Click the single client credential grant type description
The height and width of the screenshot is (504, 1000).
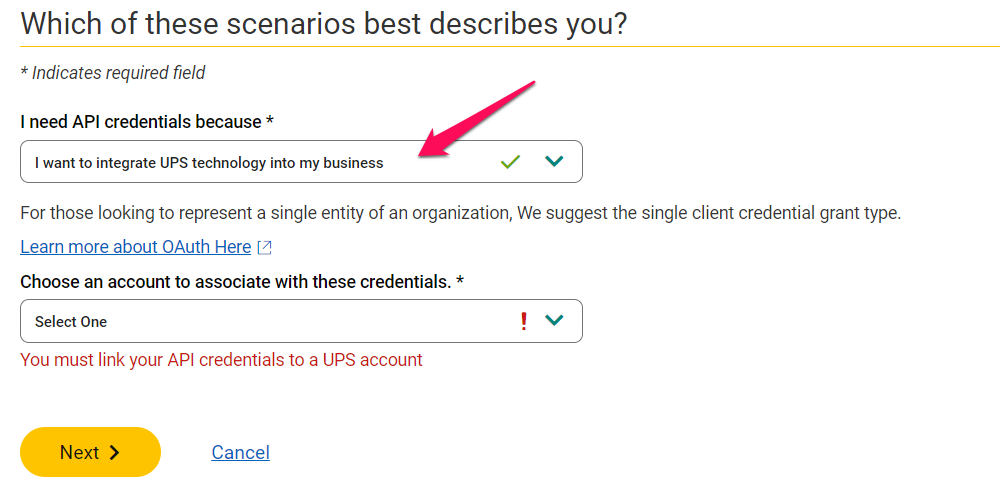point(460,212)
